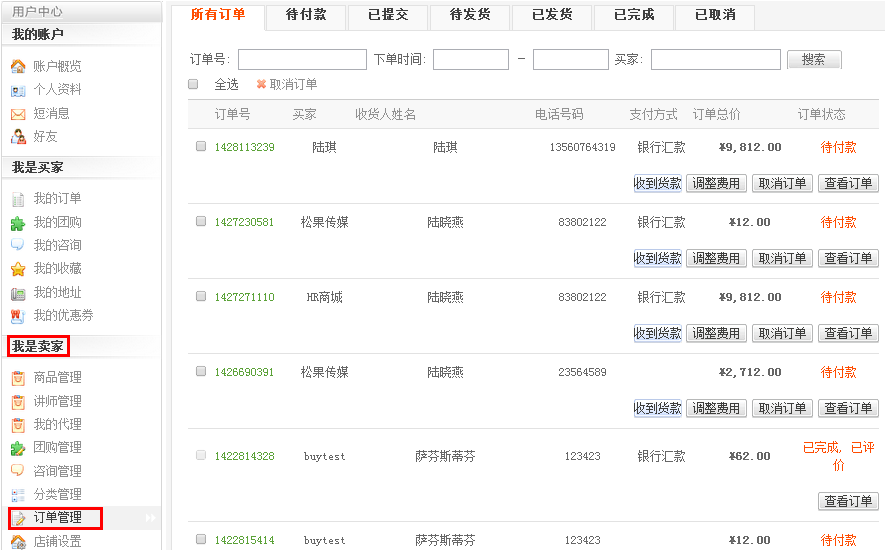Click the icon next to 商品管理

(x=18, y=378)
